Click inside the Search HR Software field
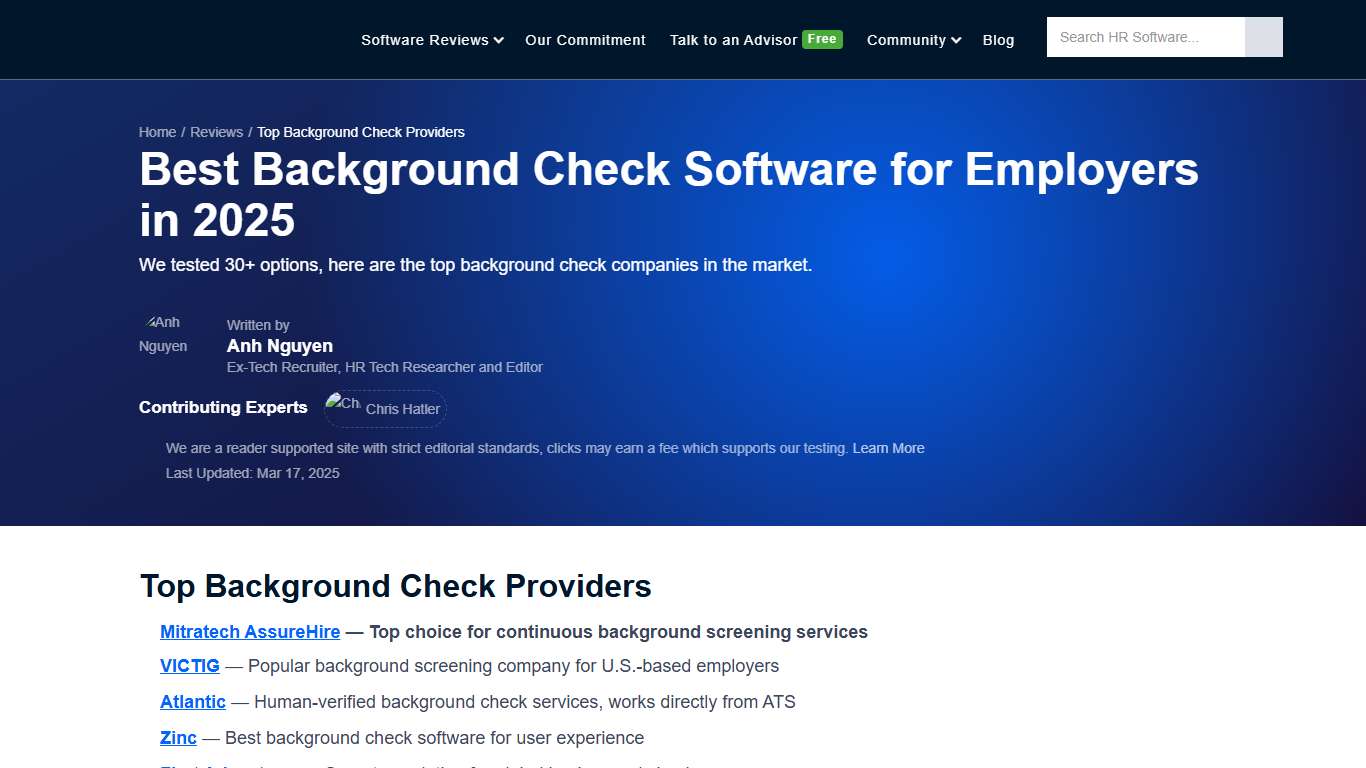Image resolution: width=1366 pixels, height=768 pixels. tap(1145, 37)
